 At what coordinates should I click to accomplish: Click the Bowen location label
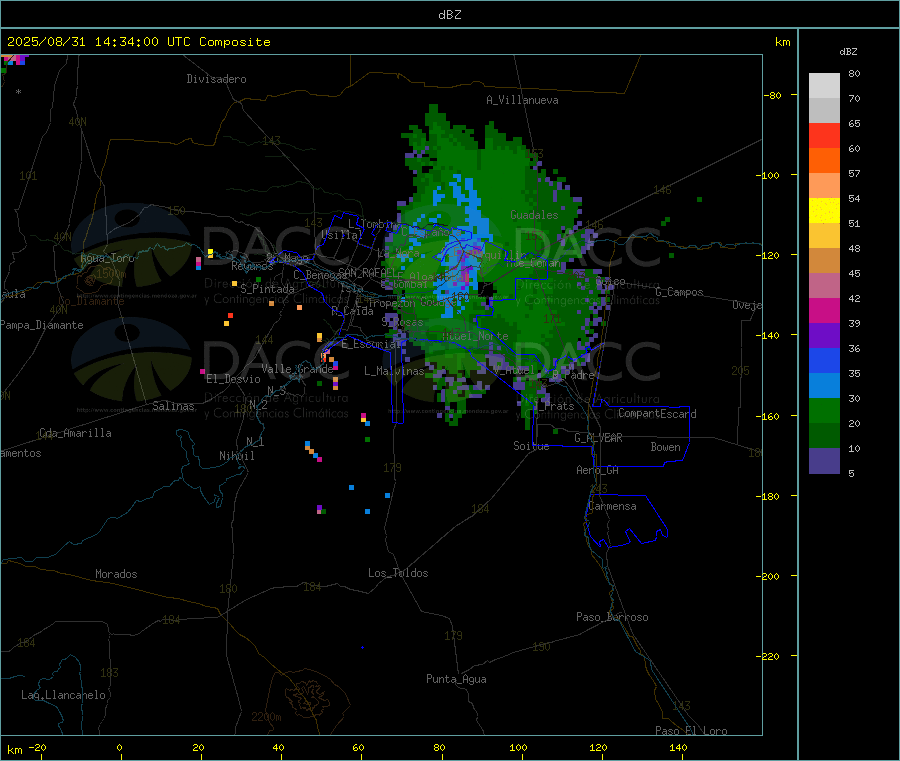coord(665,447)
